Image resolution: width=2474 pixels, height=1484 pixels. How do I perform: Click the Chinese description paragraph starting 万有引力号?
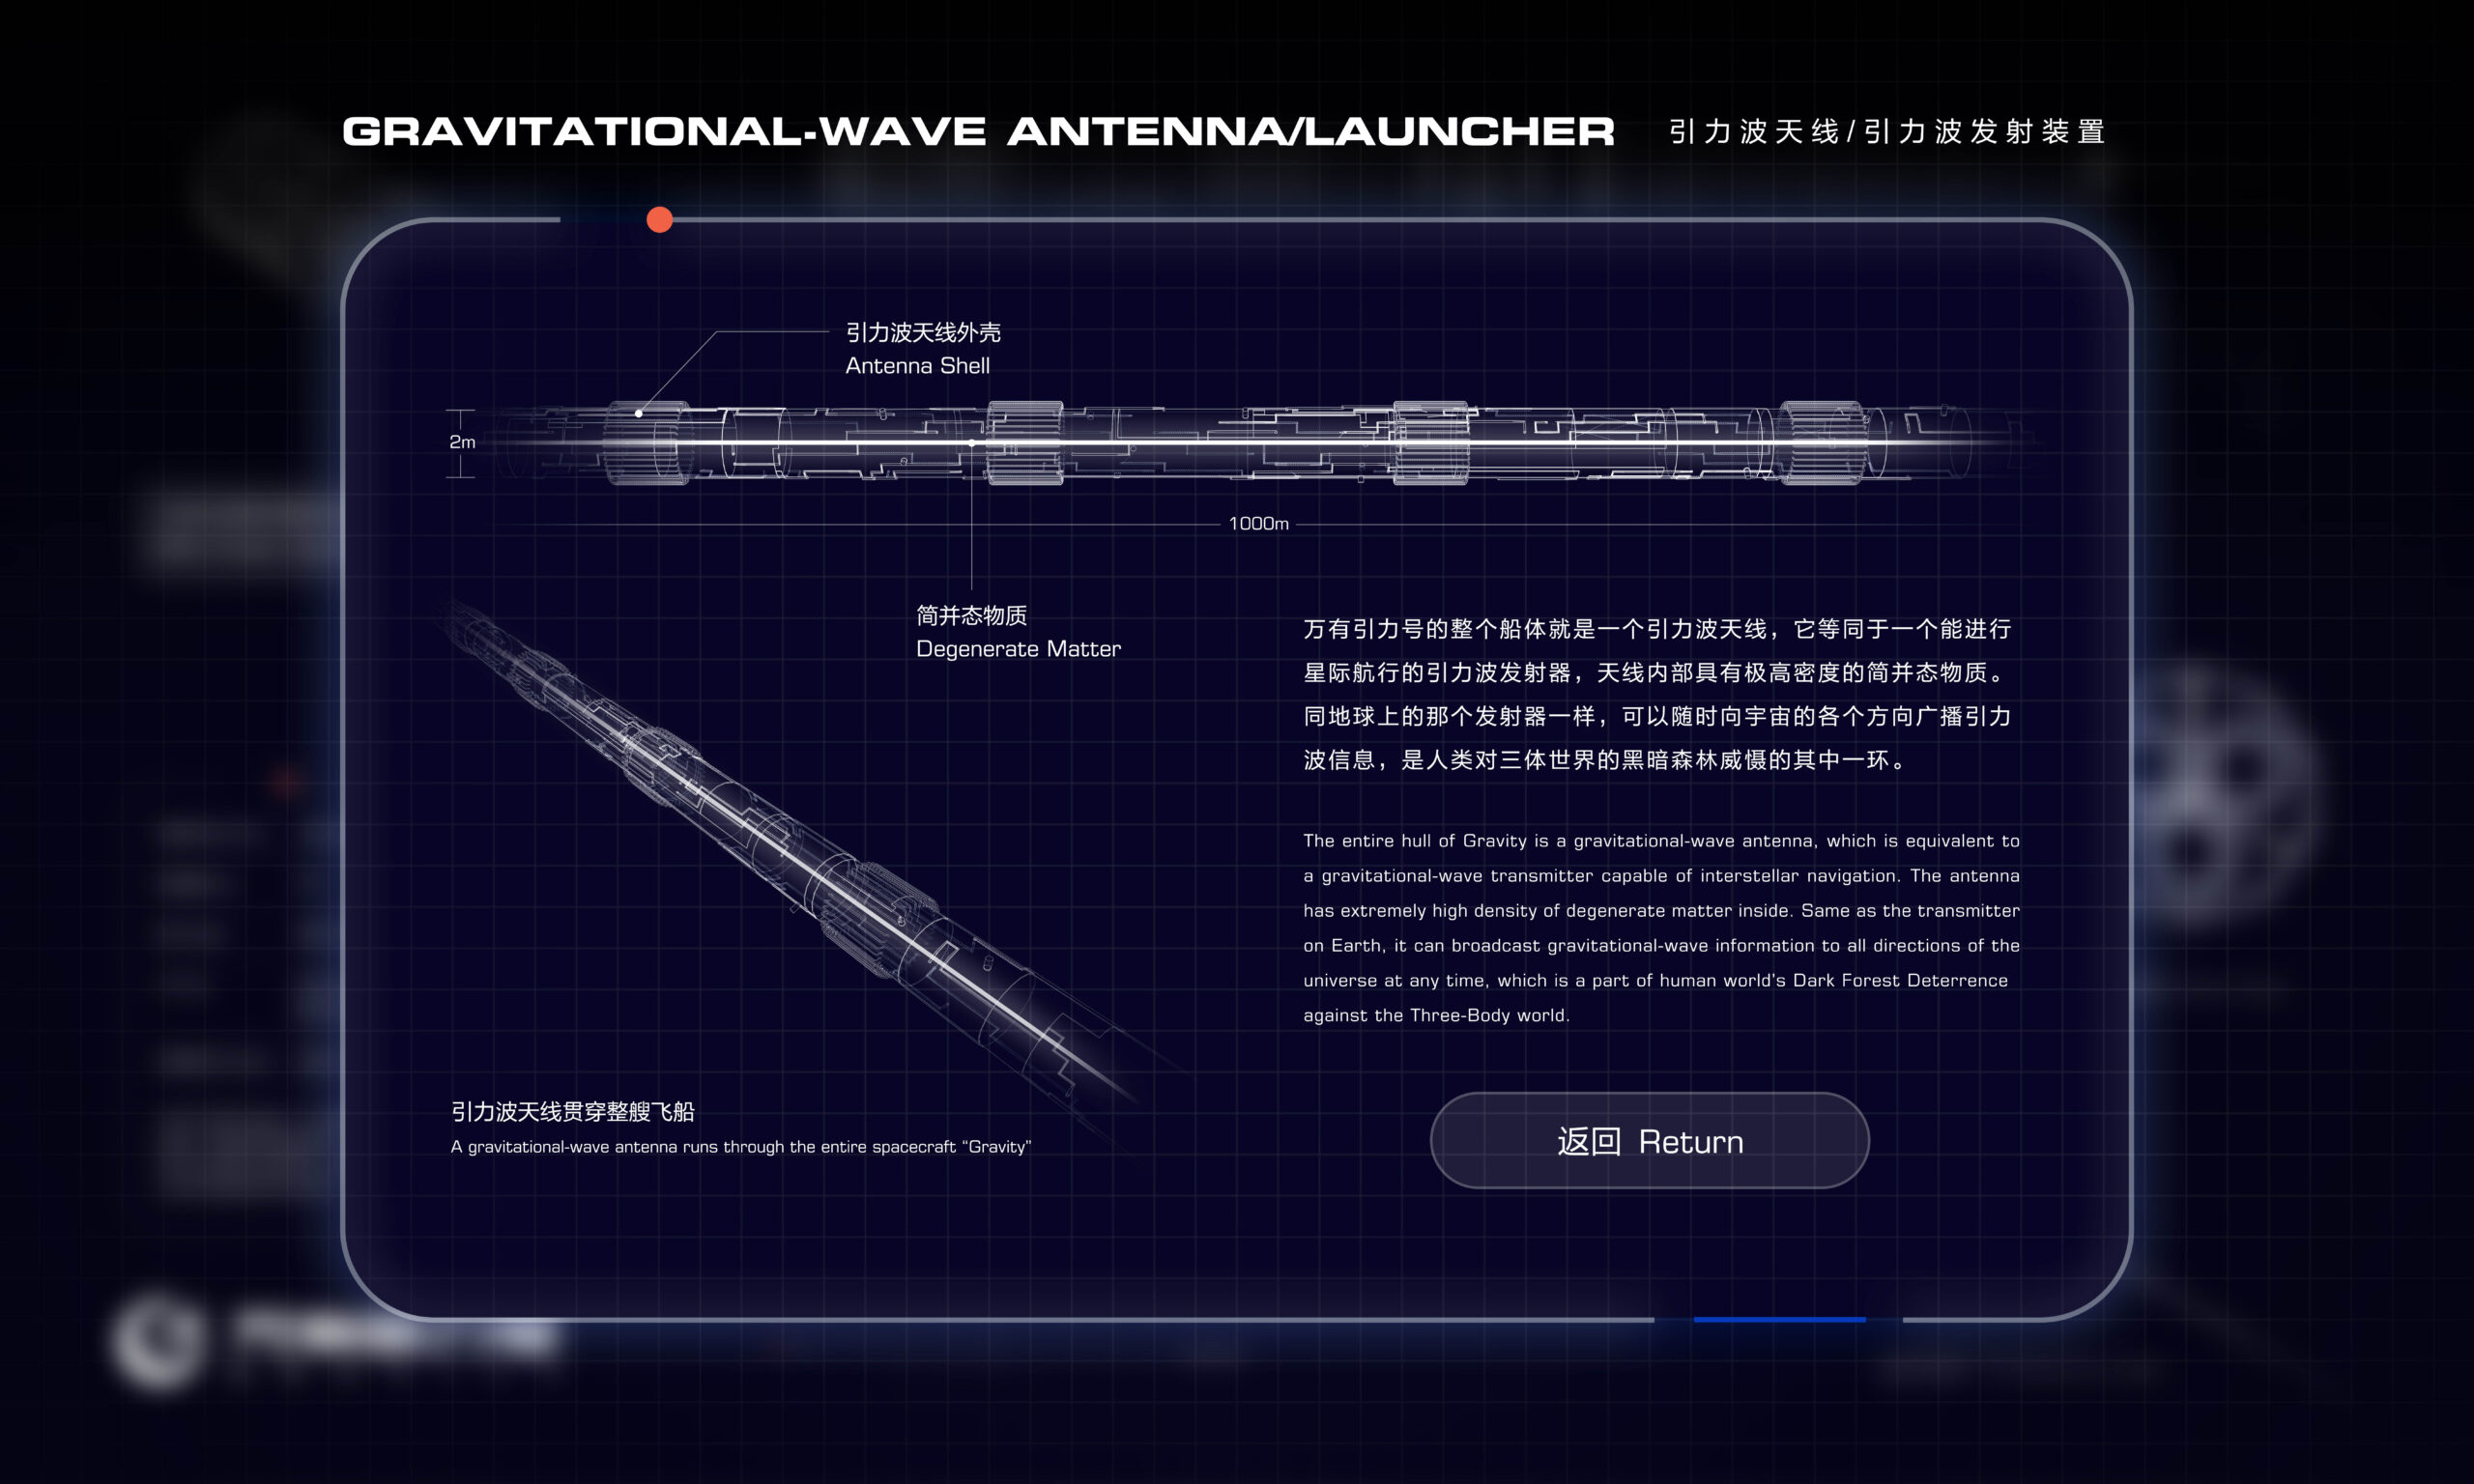point(1657,694)
